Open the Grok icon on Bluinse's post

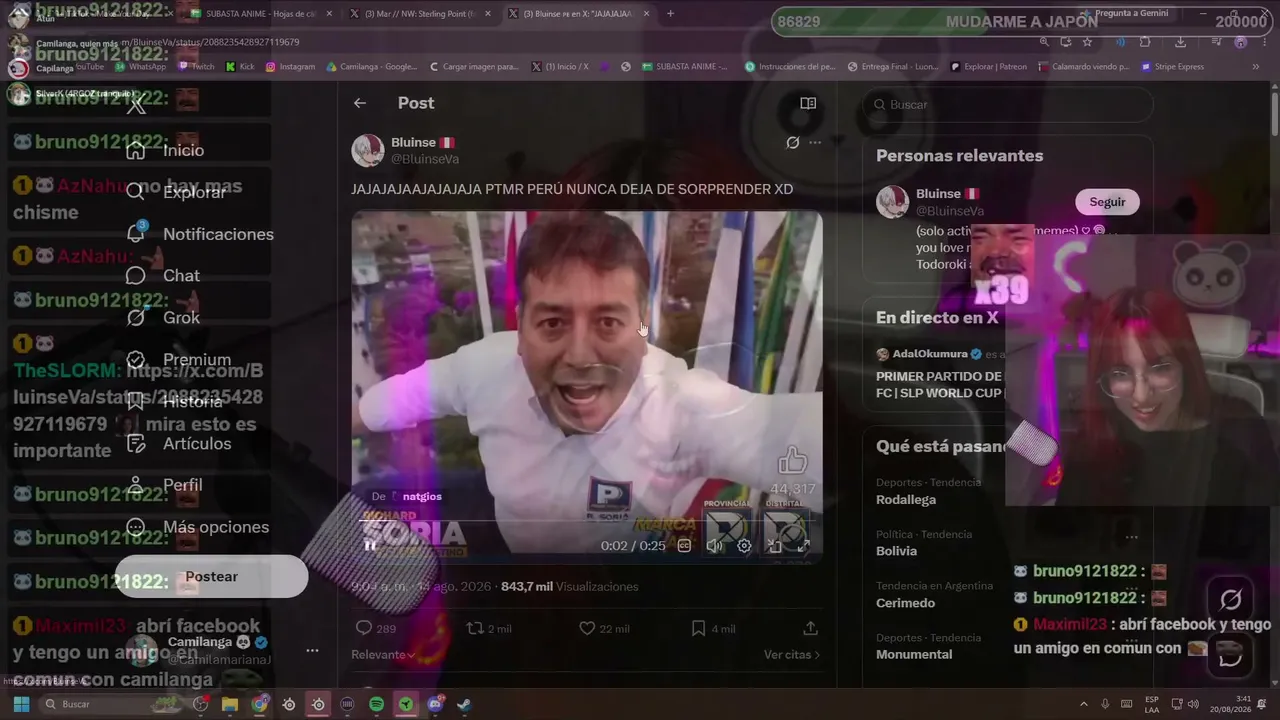[x=793, y=143]
